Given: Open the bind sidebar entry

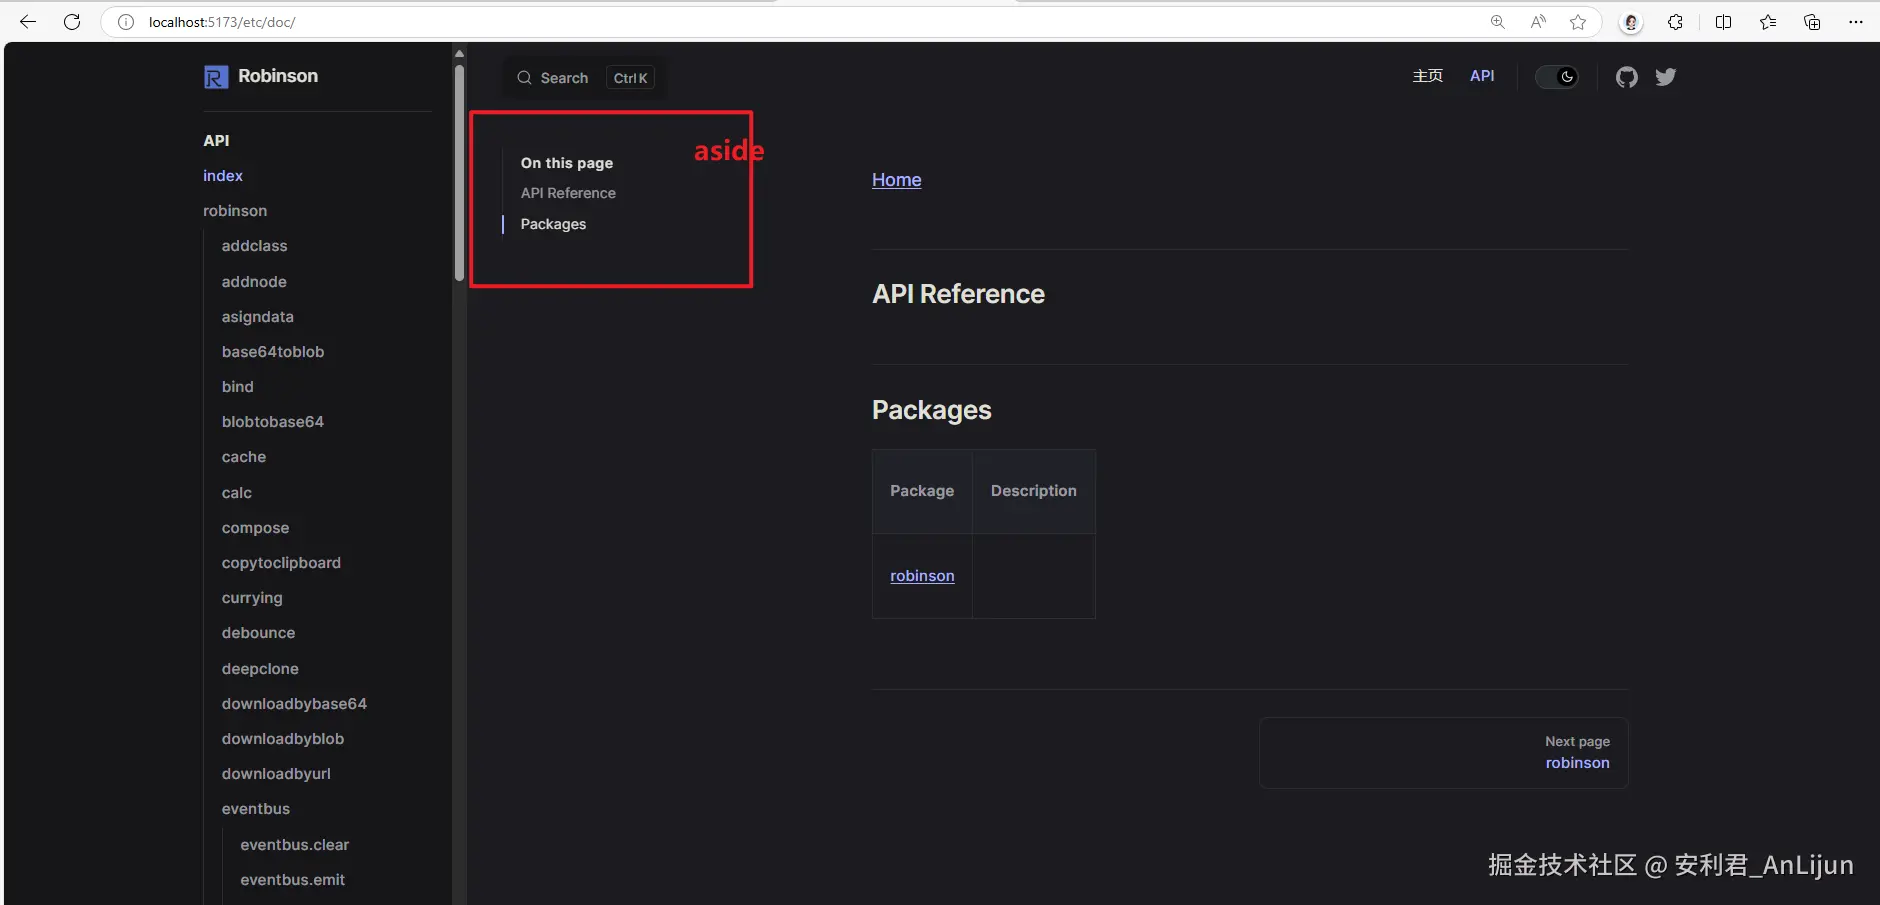Looking at the screenshot, I should click(x=238, y=387).
